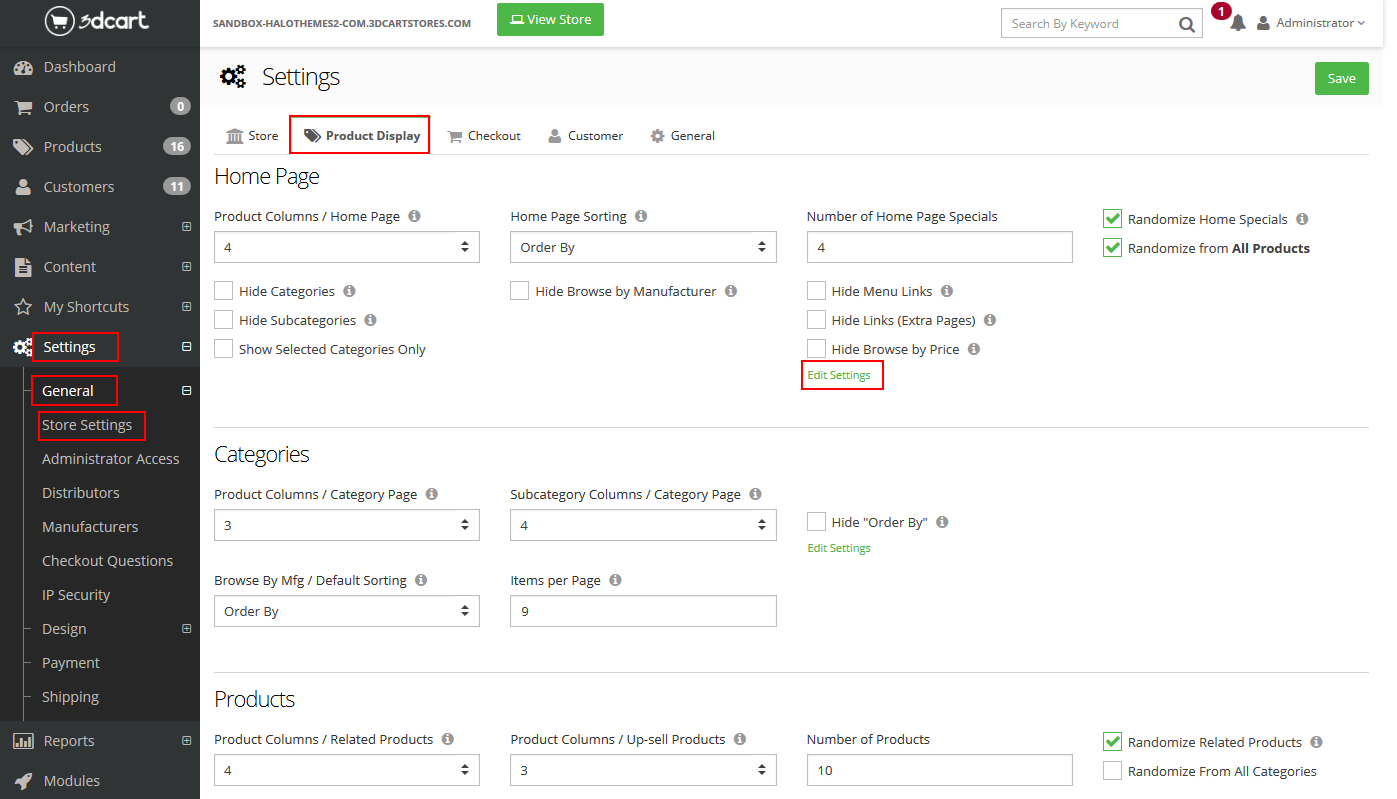Image resolution: width=1397 pixels, height=799 pixels.
Task: Expand the Marketing sidebar menu
Action: pos(186,227)
